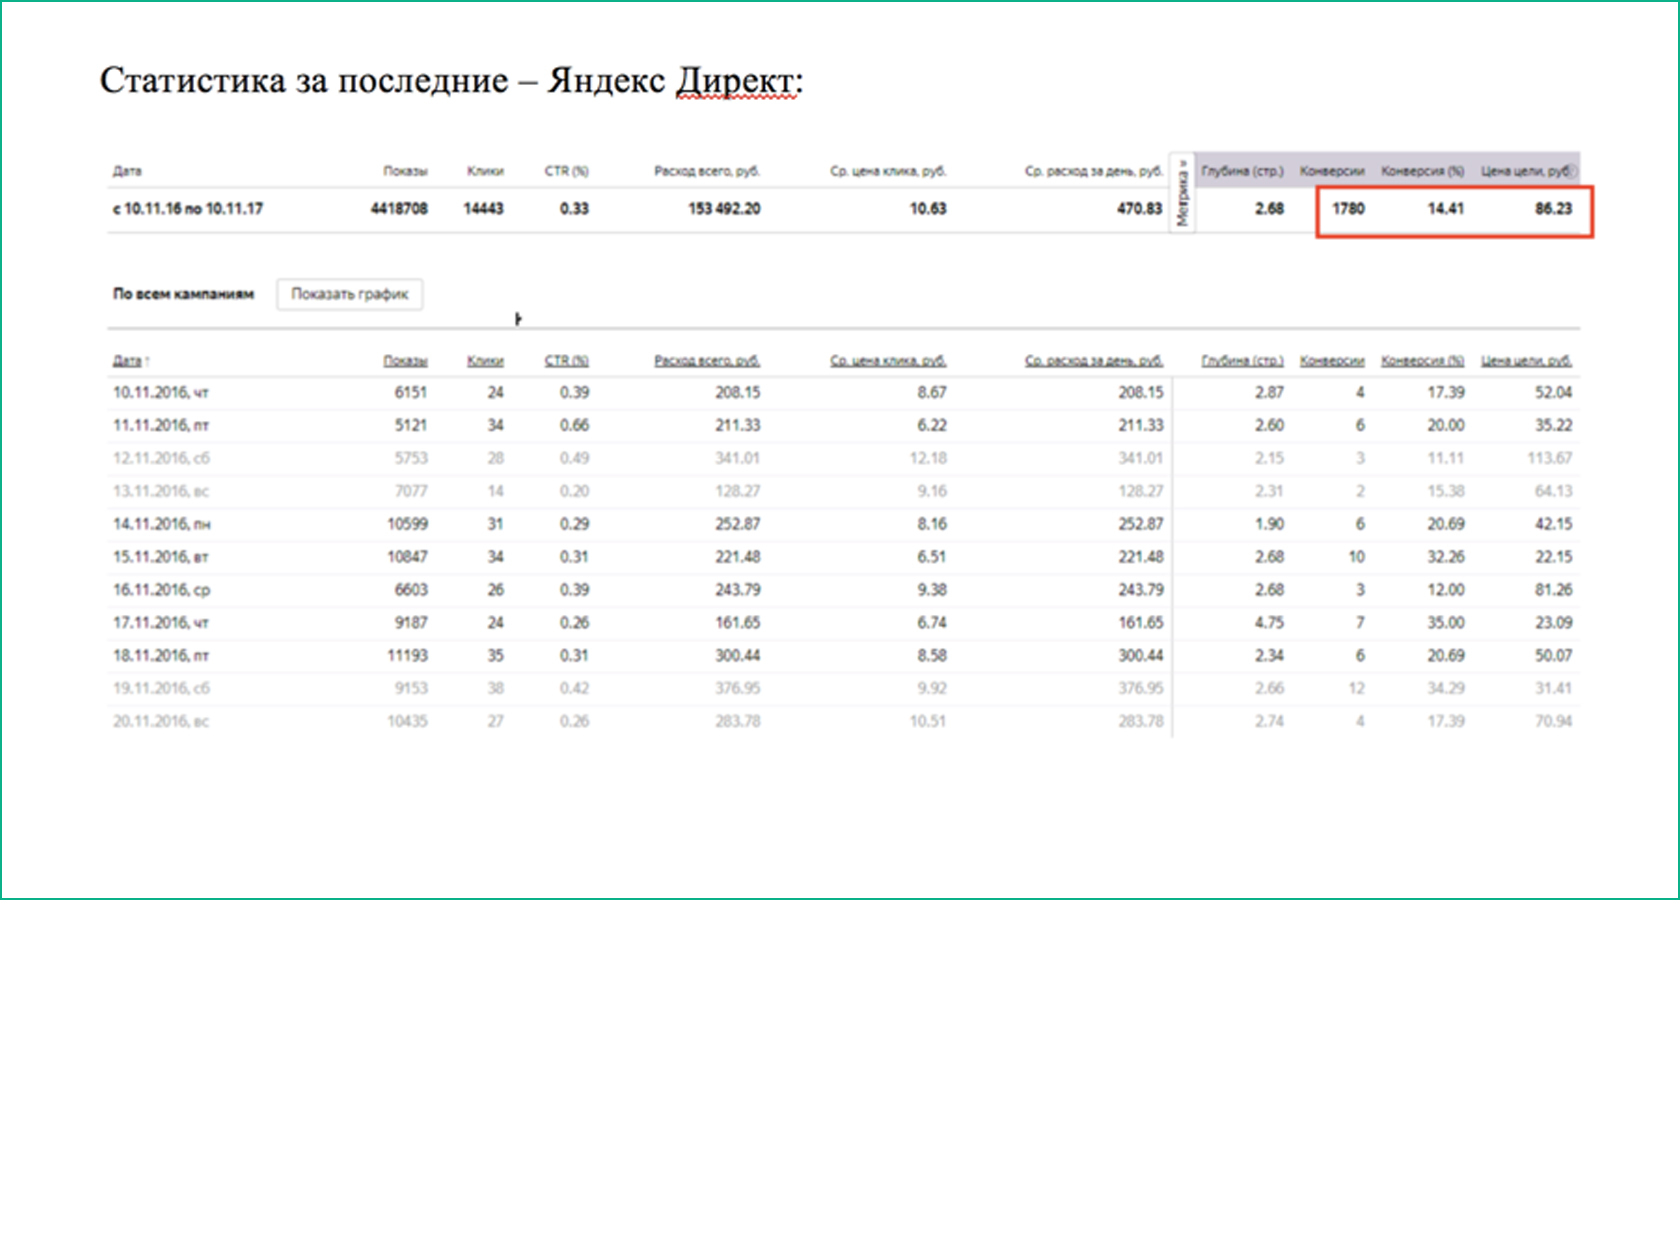Image resolution: width=1680 pixels, height=1260 pixels.
Task: Select the greyed row 13.11.2016, вс
Action: (x=843, y=491)
